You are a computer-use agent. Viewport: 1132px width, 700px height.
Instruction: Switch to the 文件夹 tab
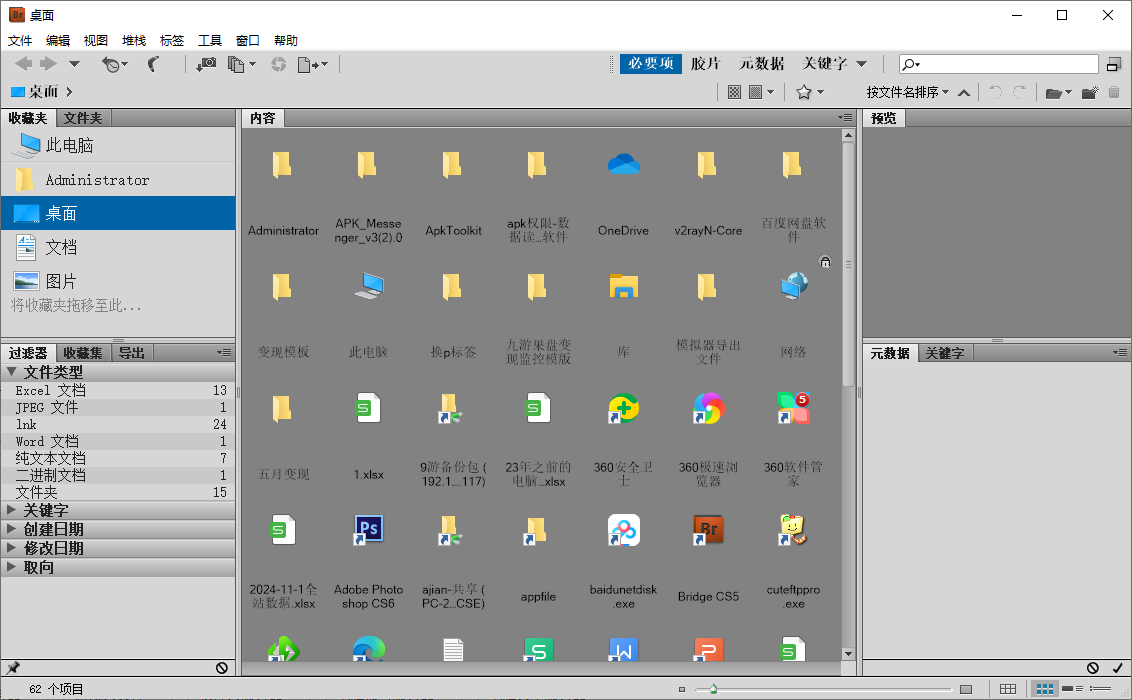point(83,118)
